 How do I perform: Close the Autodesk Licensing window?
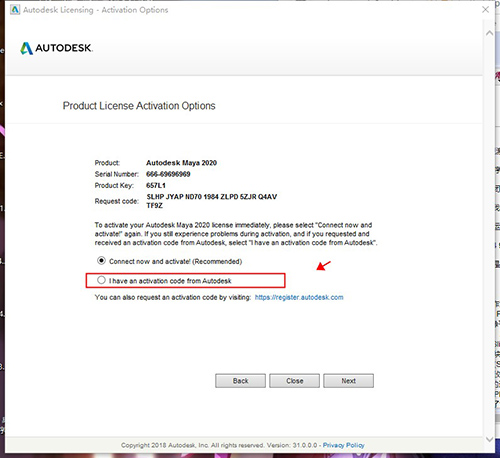[486, 10]
